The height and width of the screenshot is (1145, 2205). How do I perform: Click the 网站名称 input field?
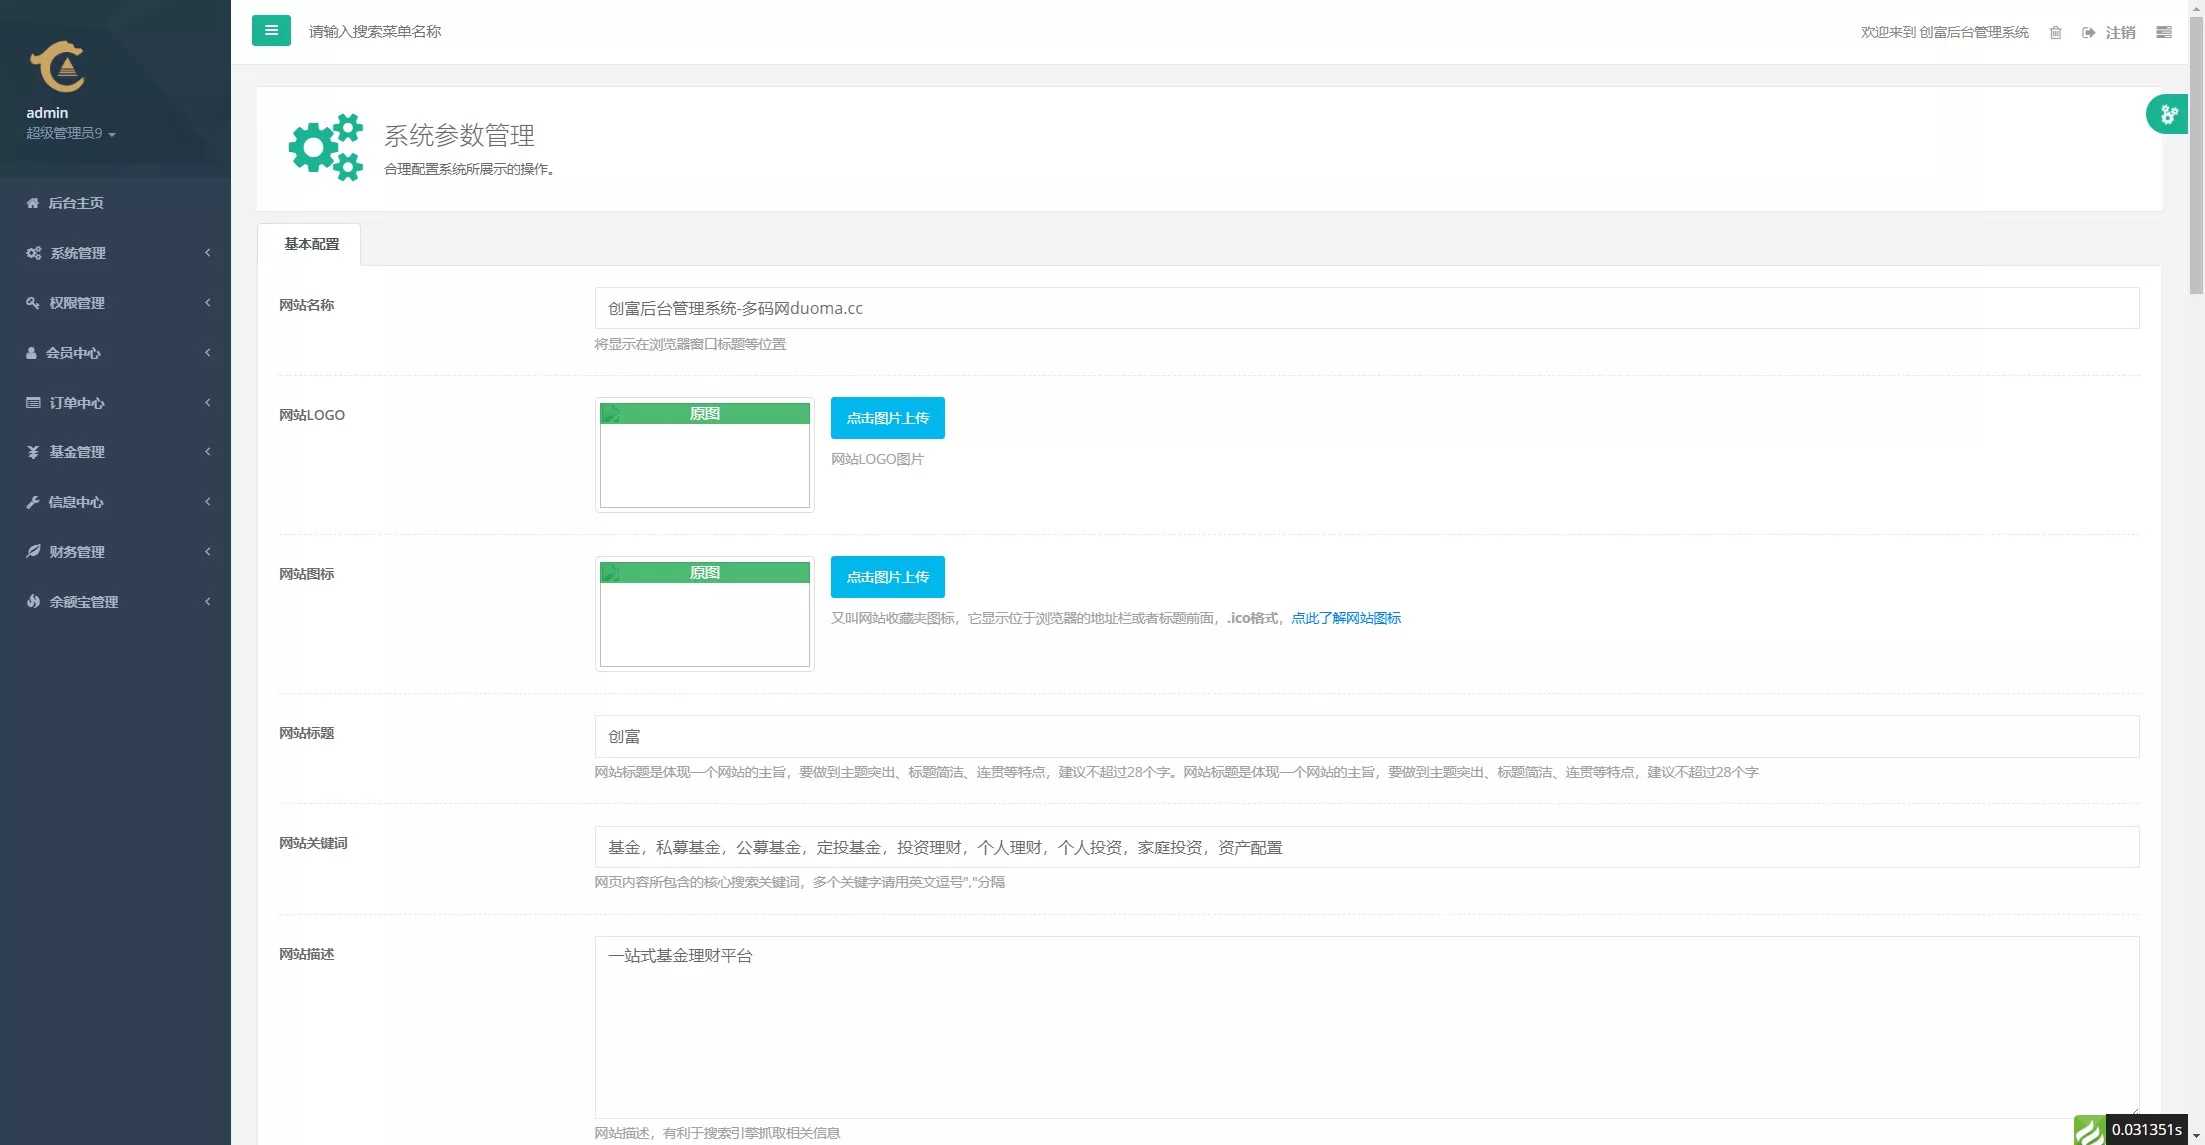[1366, 308]
